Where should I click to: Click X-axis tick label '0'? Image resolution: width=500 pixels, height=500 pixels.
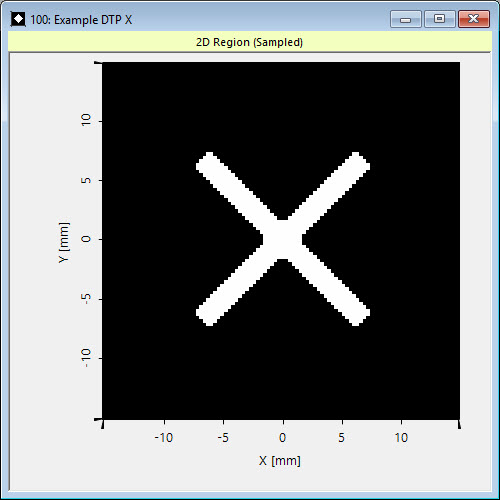282,438
